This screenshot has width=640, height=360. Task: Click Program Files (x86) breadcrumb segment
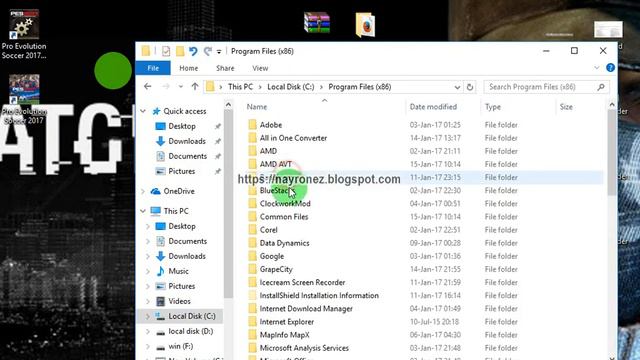(360, 87)
